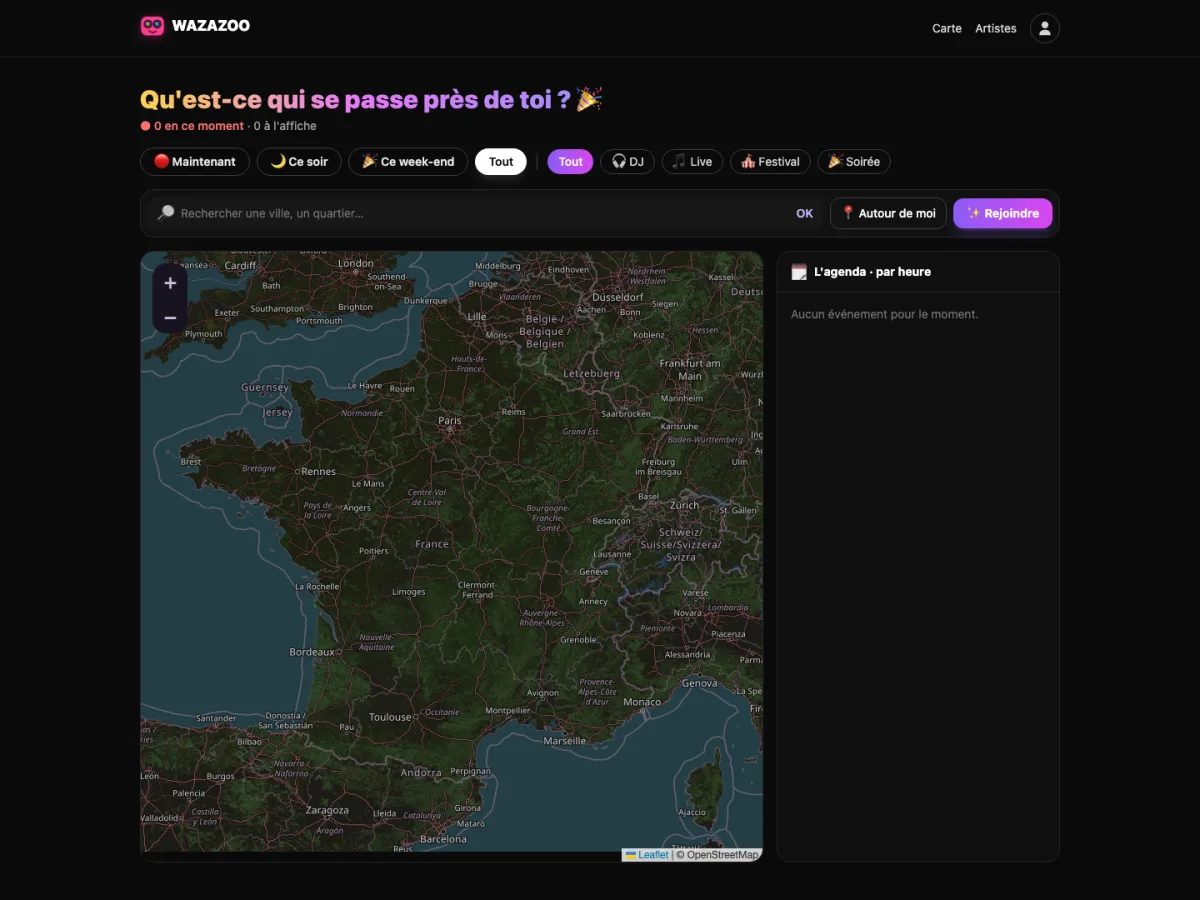Image resolution: width=1200 pixels, height=900 pixels.
Task: Focus the city search field
Action: click(485, 213)
